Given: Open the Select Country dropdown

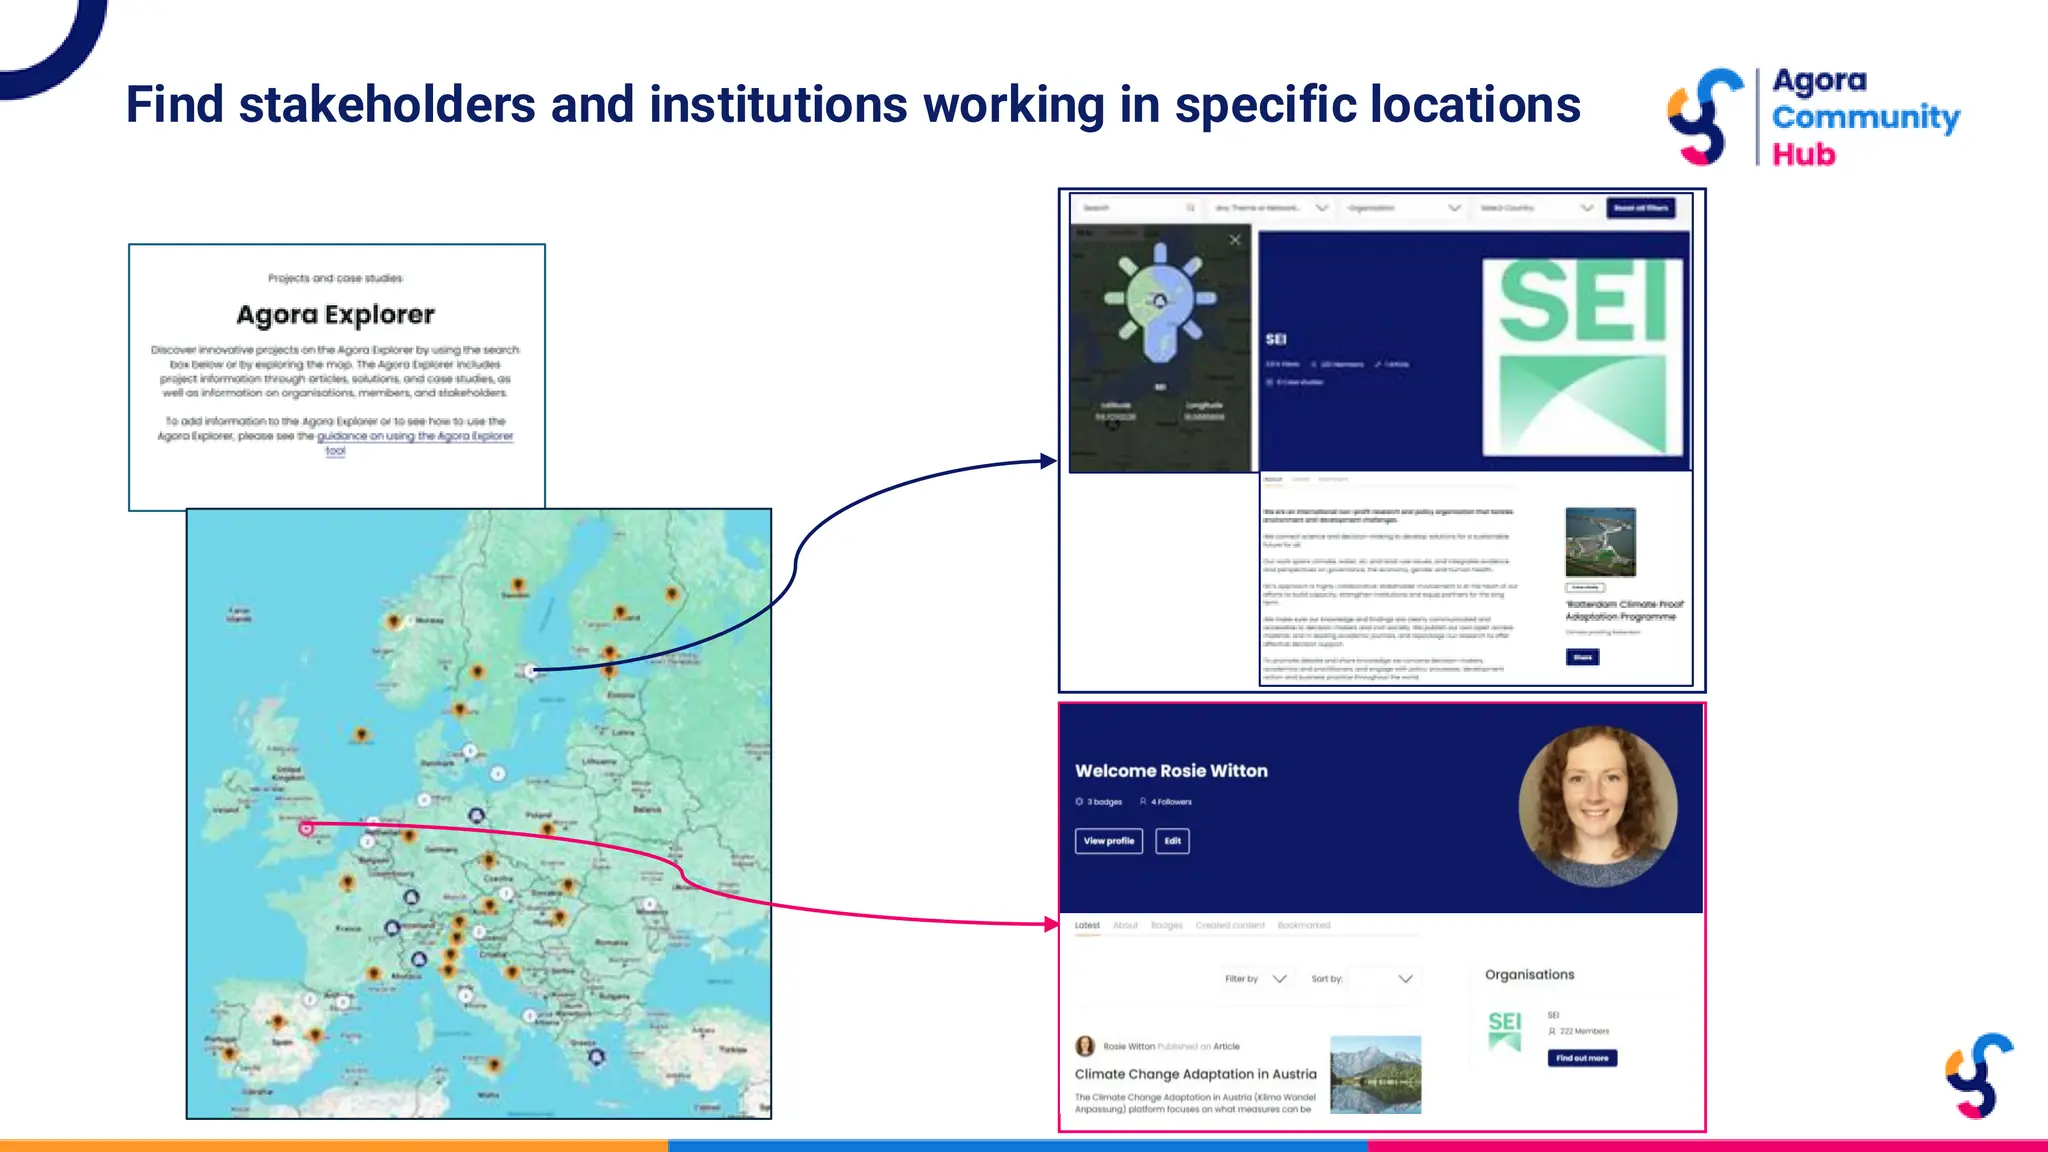Looking at the screenshot, I should (x=1536, y=208).
